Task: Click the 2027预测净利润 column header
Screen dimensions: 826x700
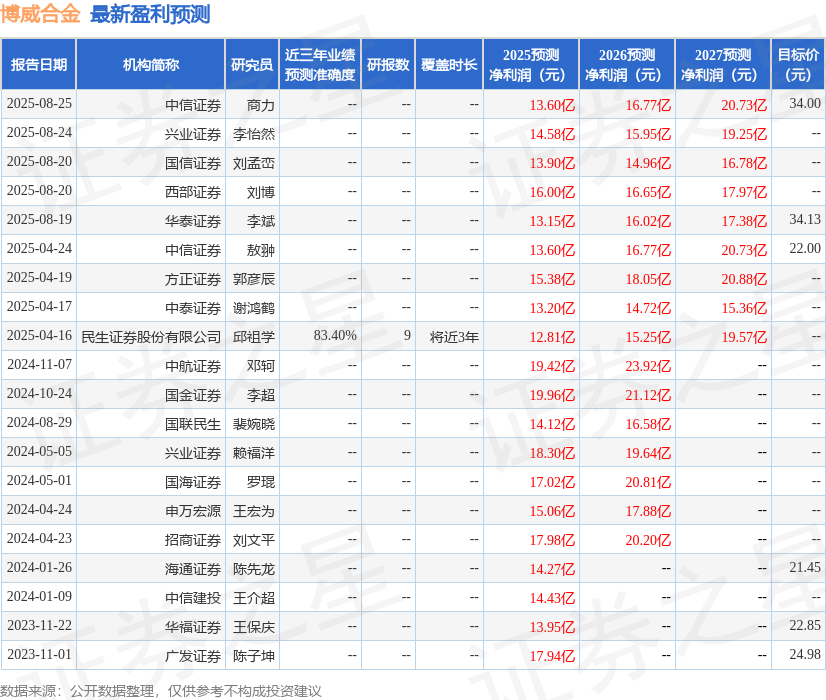Action: (723, 64)
